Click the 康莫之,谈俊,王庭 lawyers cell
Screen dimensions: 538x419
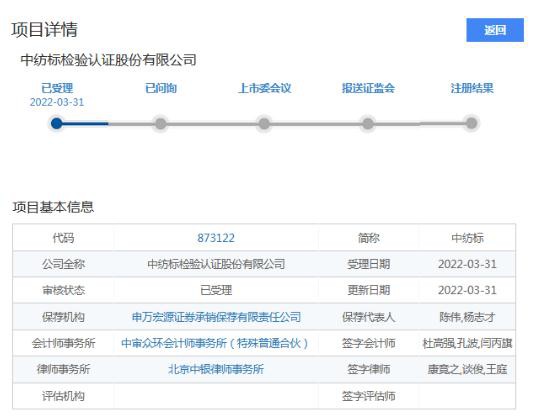coord(467,369)
